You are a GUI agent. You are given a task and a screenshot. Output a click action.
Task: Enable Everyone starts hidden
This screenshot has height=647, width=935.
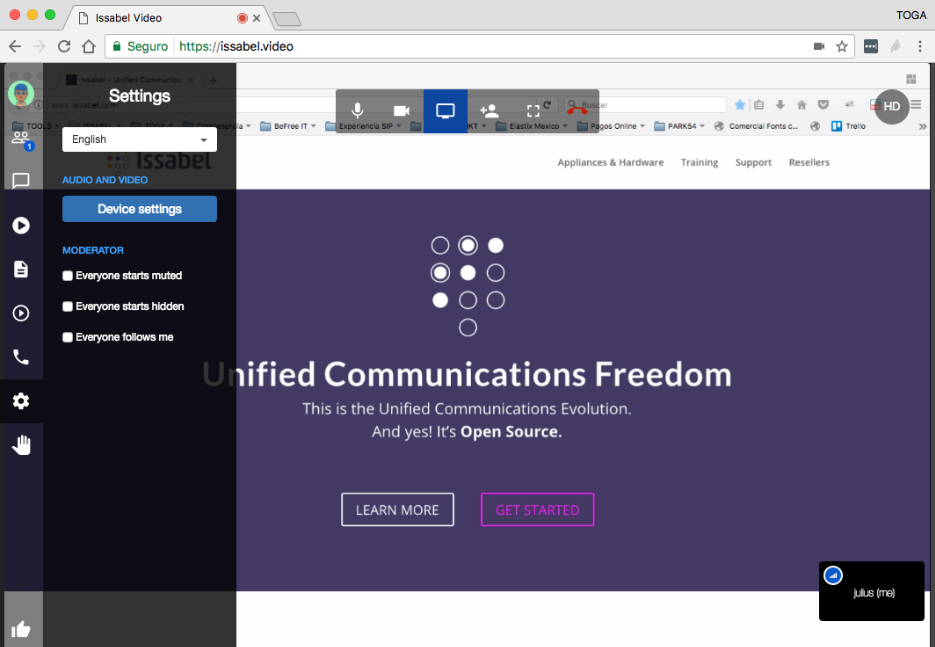click(67, 307)
